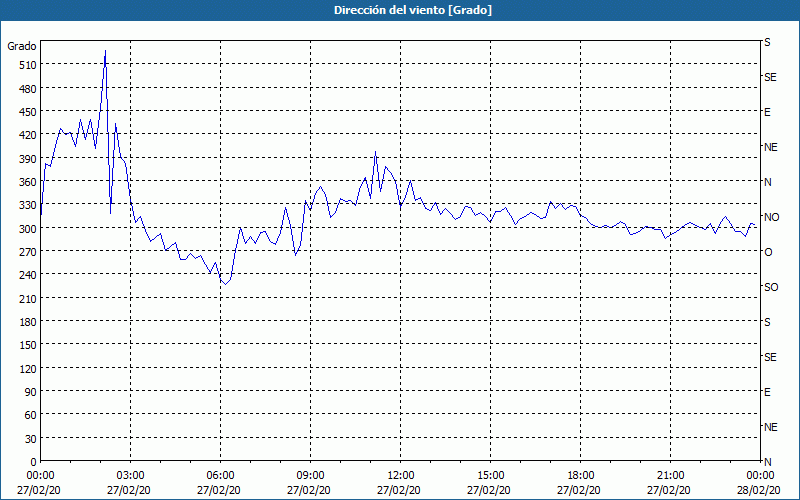The width and height of the screenshot is (800, 500).
Task: Click the 06:00 time axis label
Action: (220, 475)
